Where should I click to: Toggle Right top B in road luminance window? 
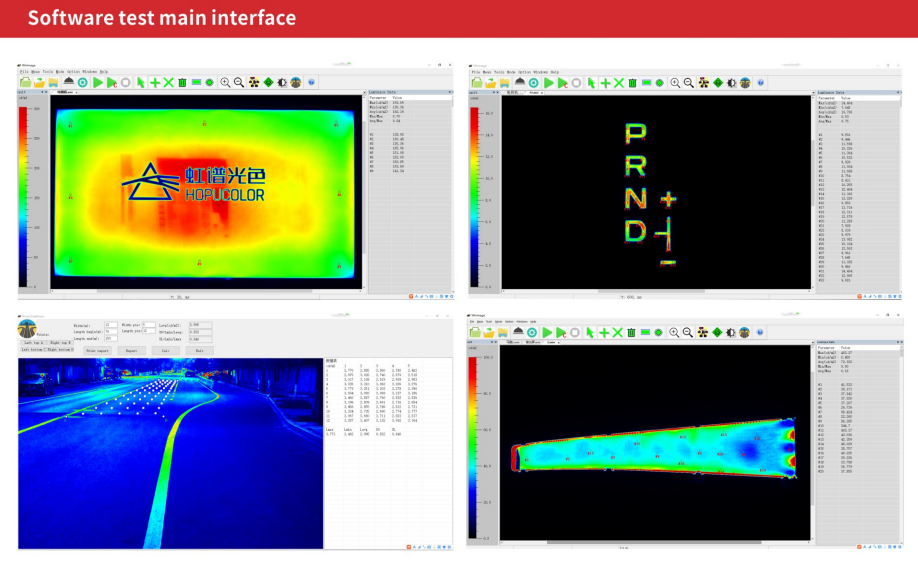(60, 343)
